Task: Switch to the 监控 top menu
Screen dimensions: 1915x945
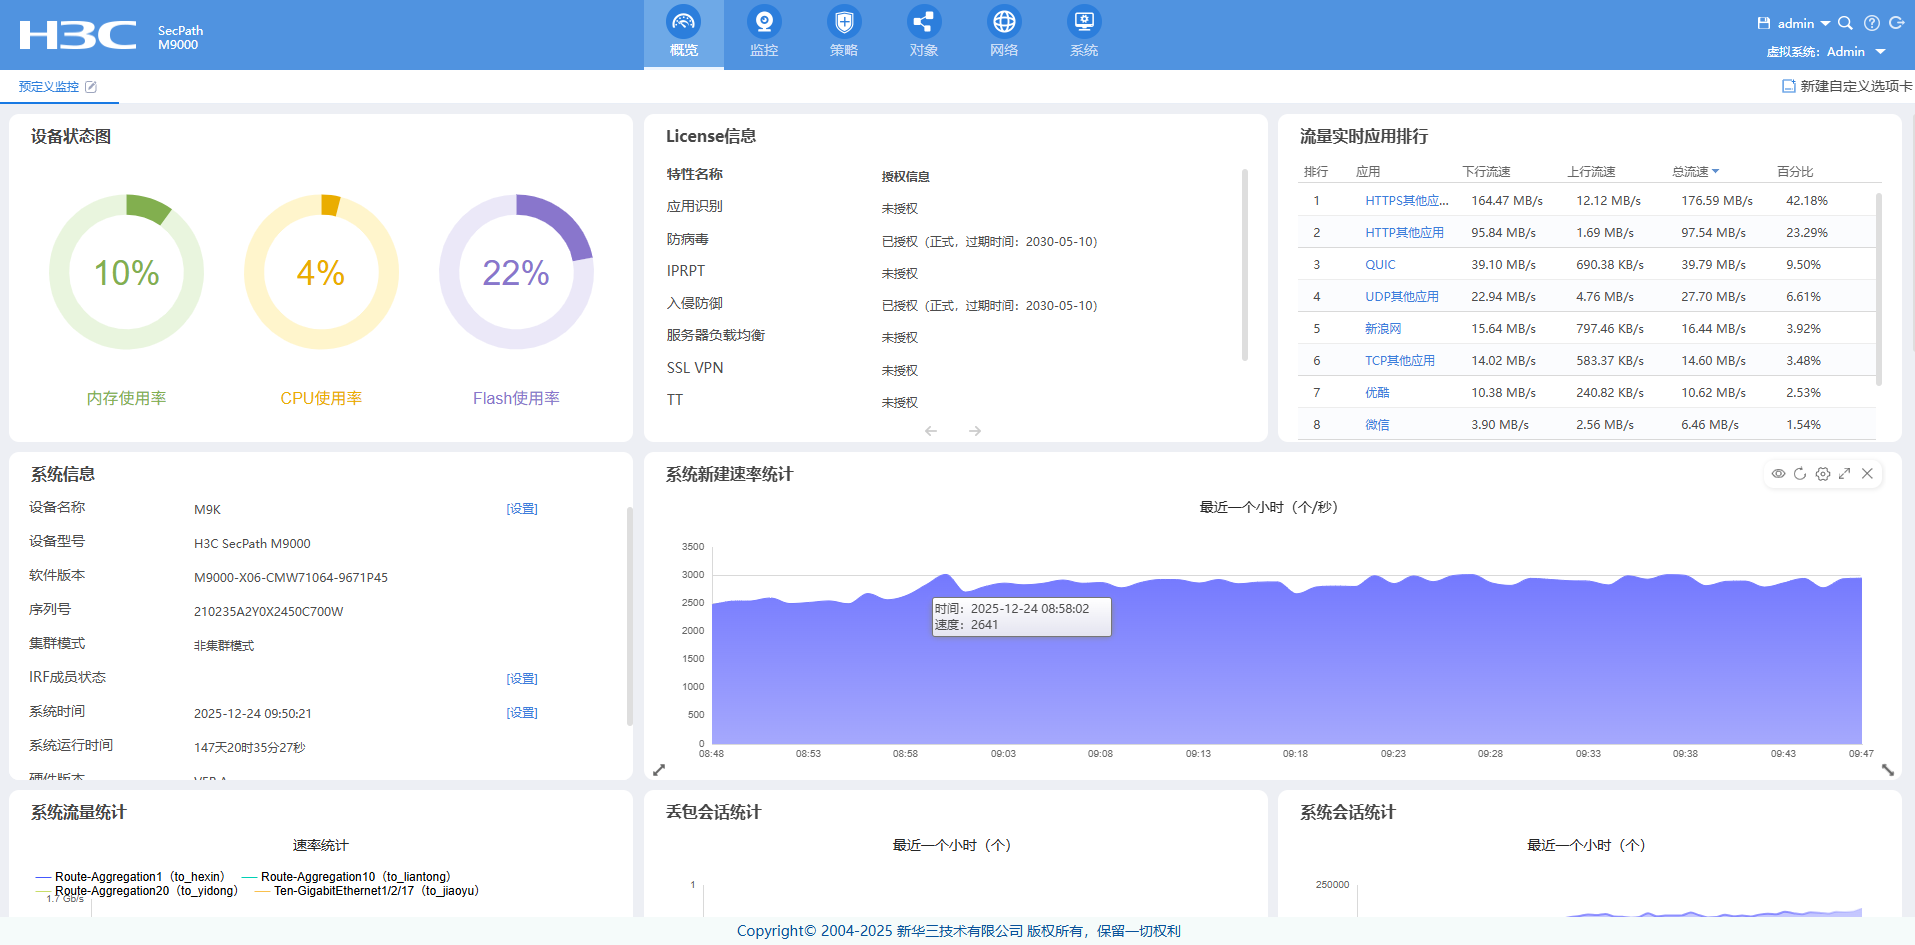Action: point(764,33)
